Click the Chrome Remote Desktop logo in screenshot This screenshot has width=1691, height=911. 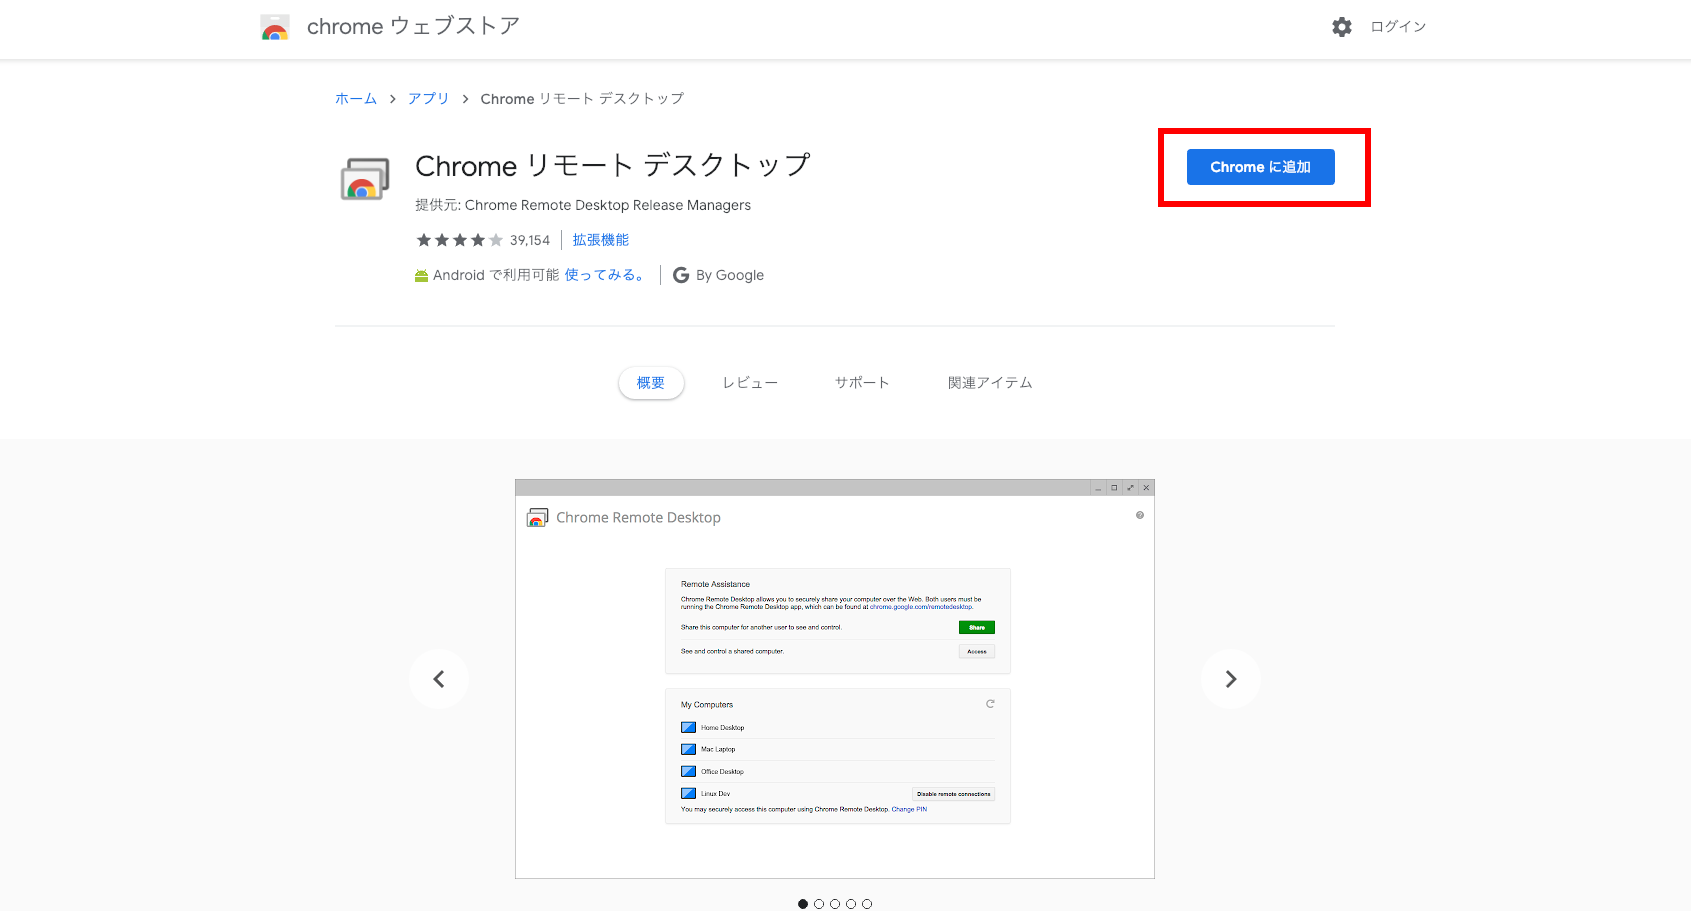tap(537, 517)
